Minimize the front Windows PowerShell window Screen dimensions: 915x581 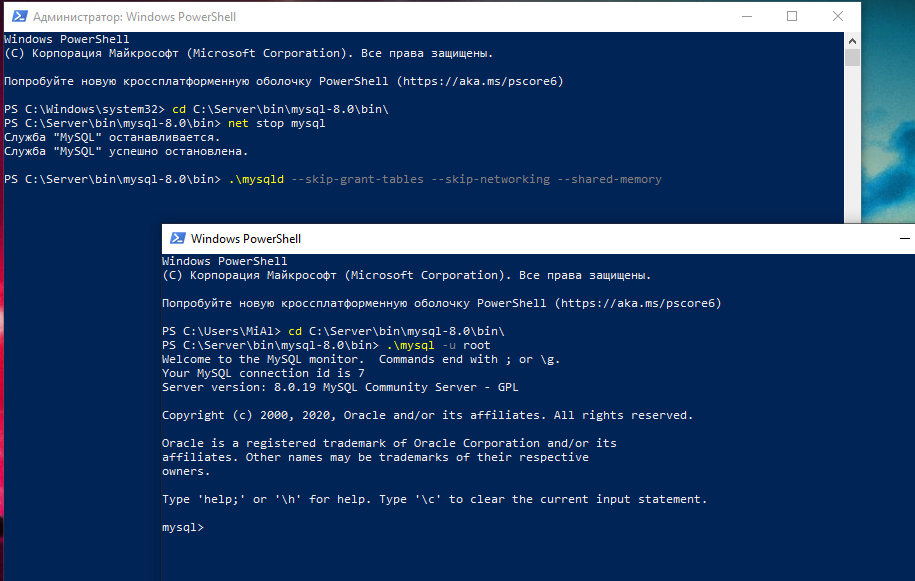(904, 238)
